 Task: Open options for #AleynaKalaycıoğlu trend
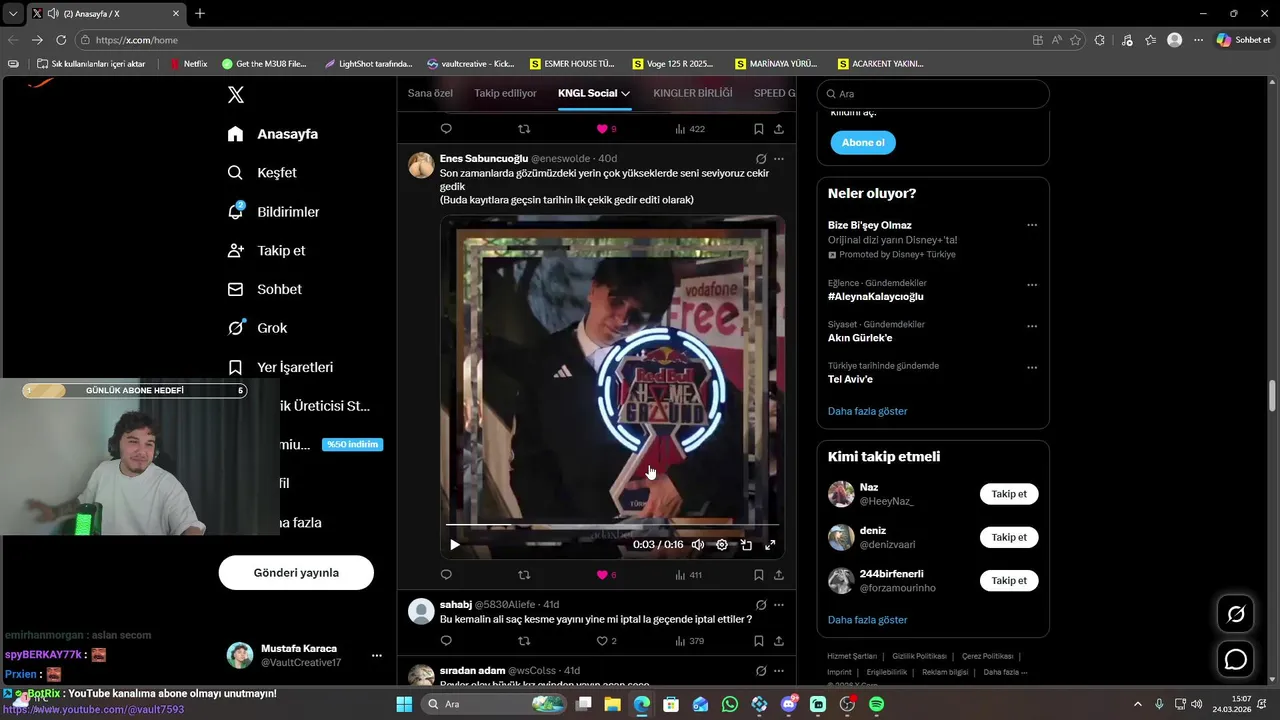point(1032,285)
